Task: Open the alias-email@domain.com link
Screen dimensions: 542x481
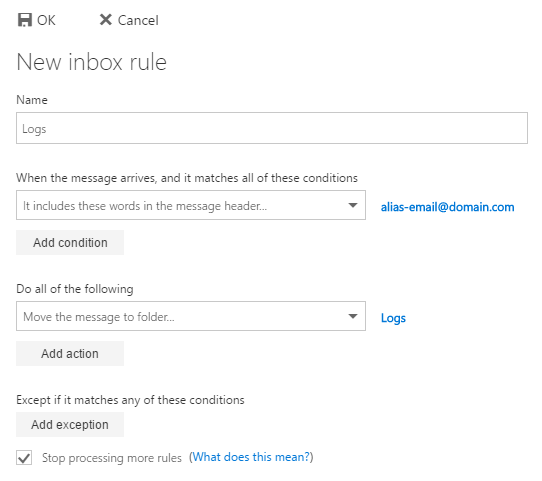Action: [447, 207]
